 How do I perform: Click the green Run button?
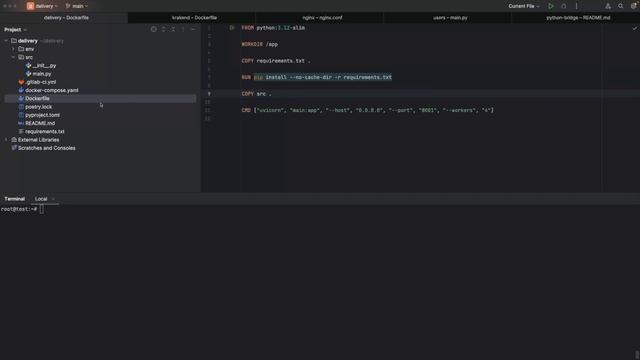pos(551,6)
